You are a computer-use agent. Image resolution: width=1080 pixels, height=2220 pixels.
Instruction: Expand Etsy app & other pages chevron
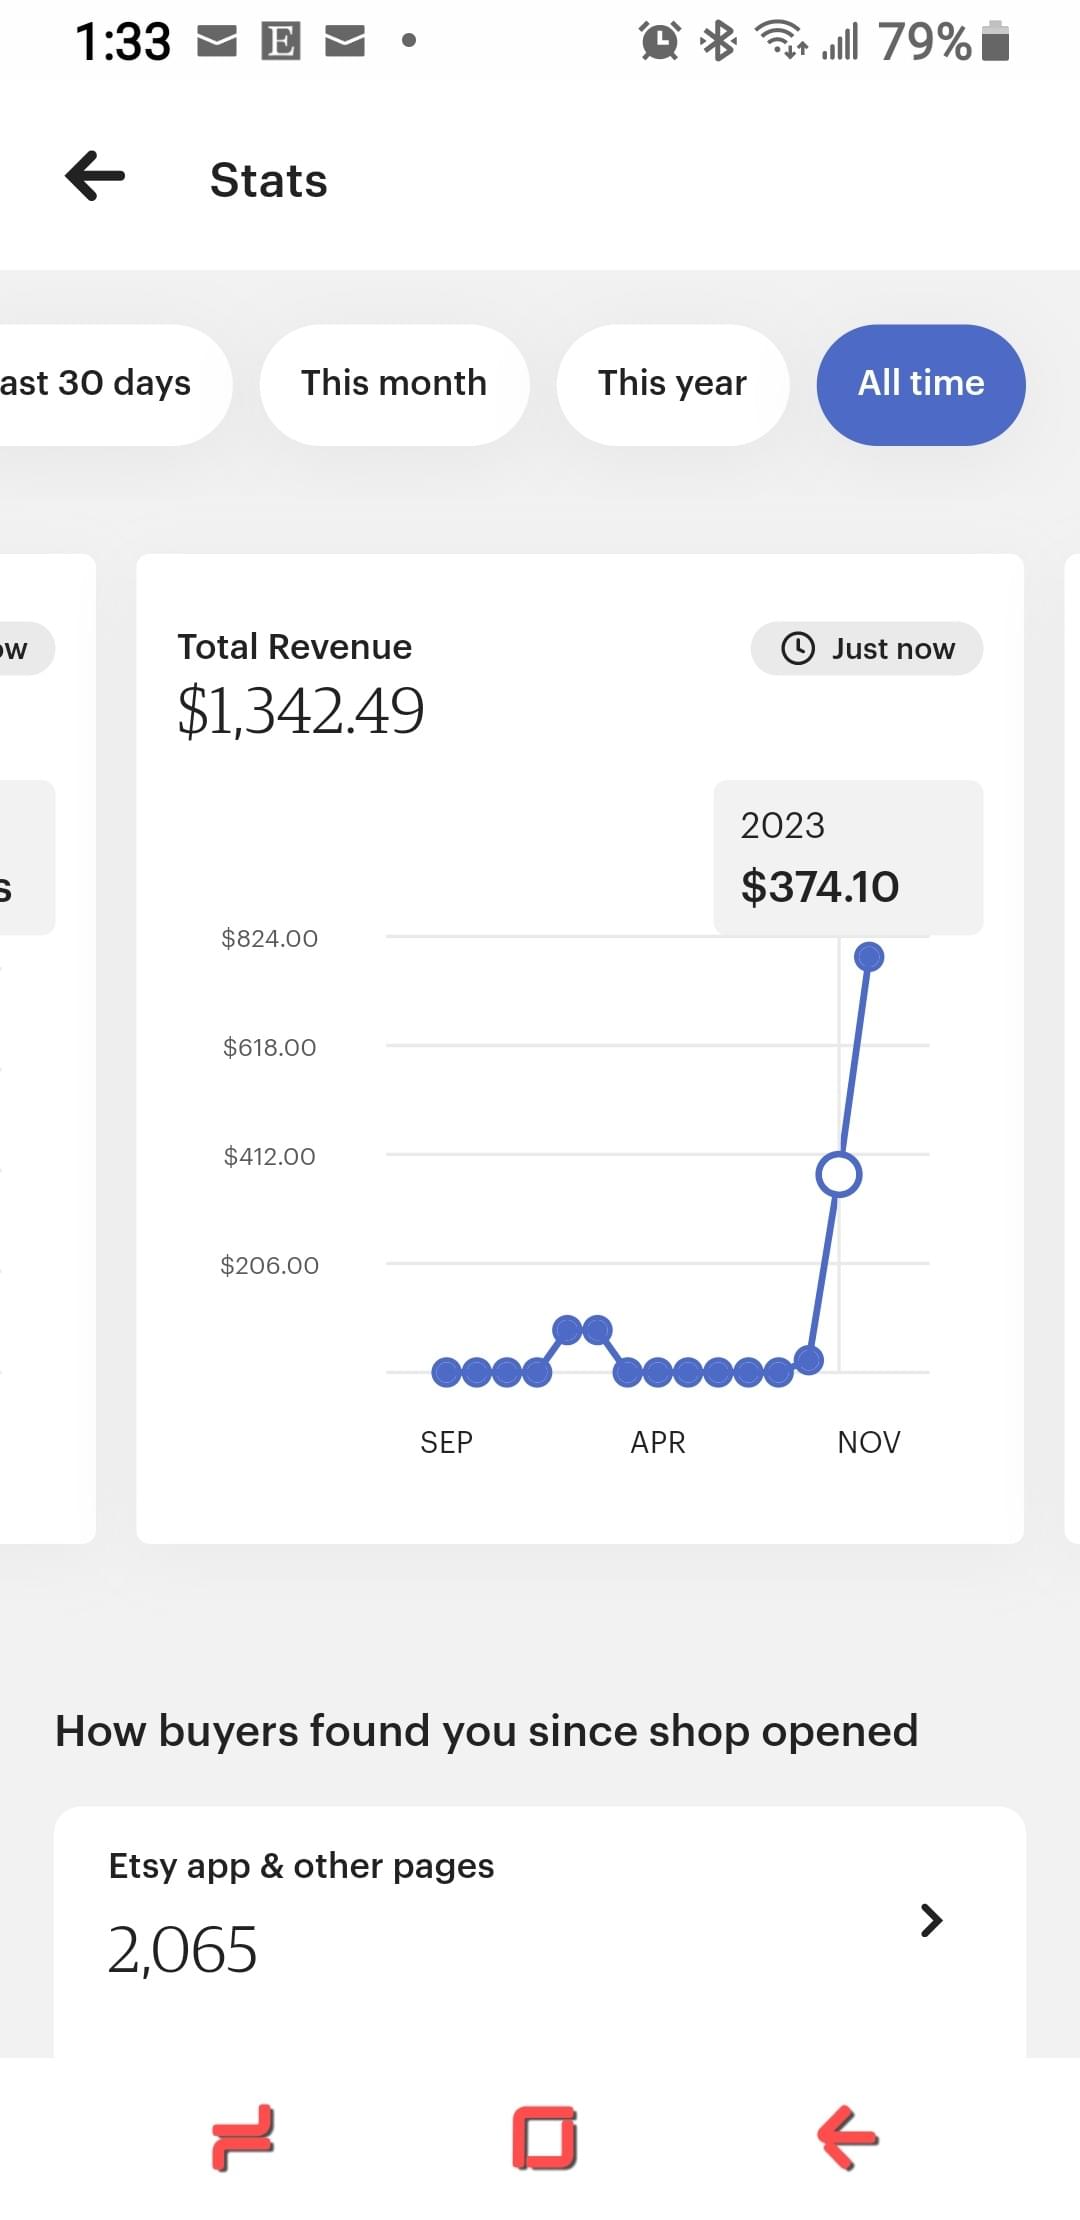(931, 1919)
